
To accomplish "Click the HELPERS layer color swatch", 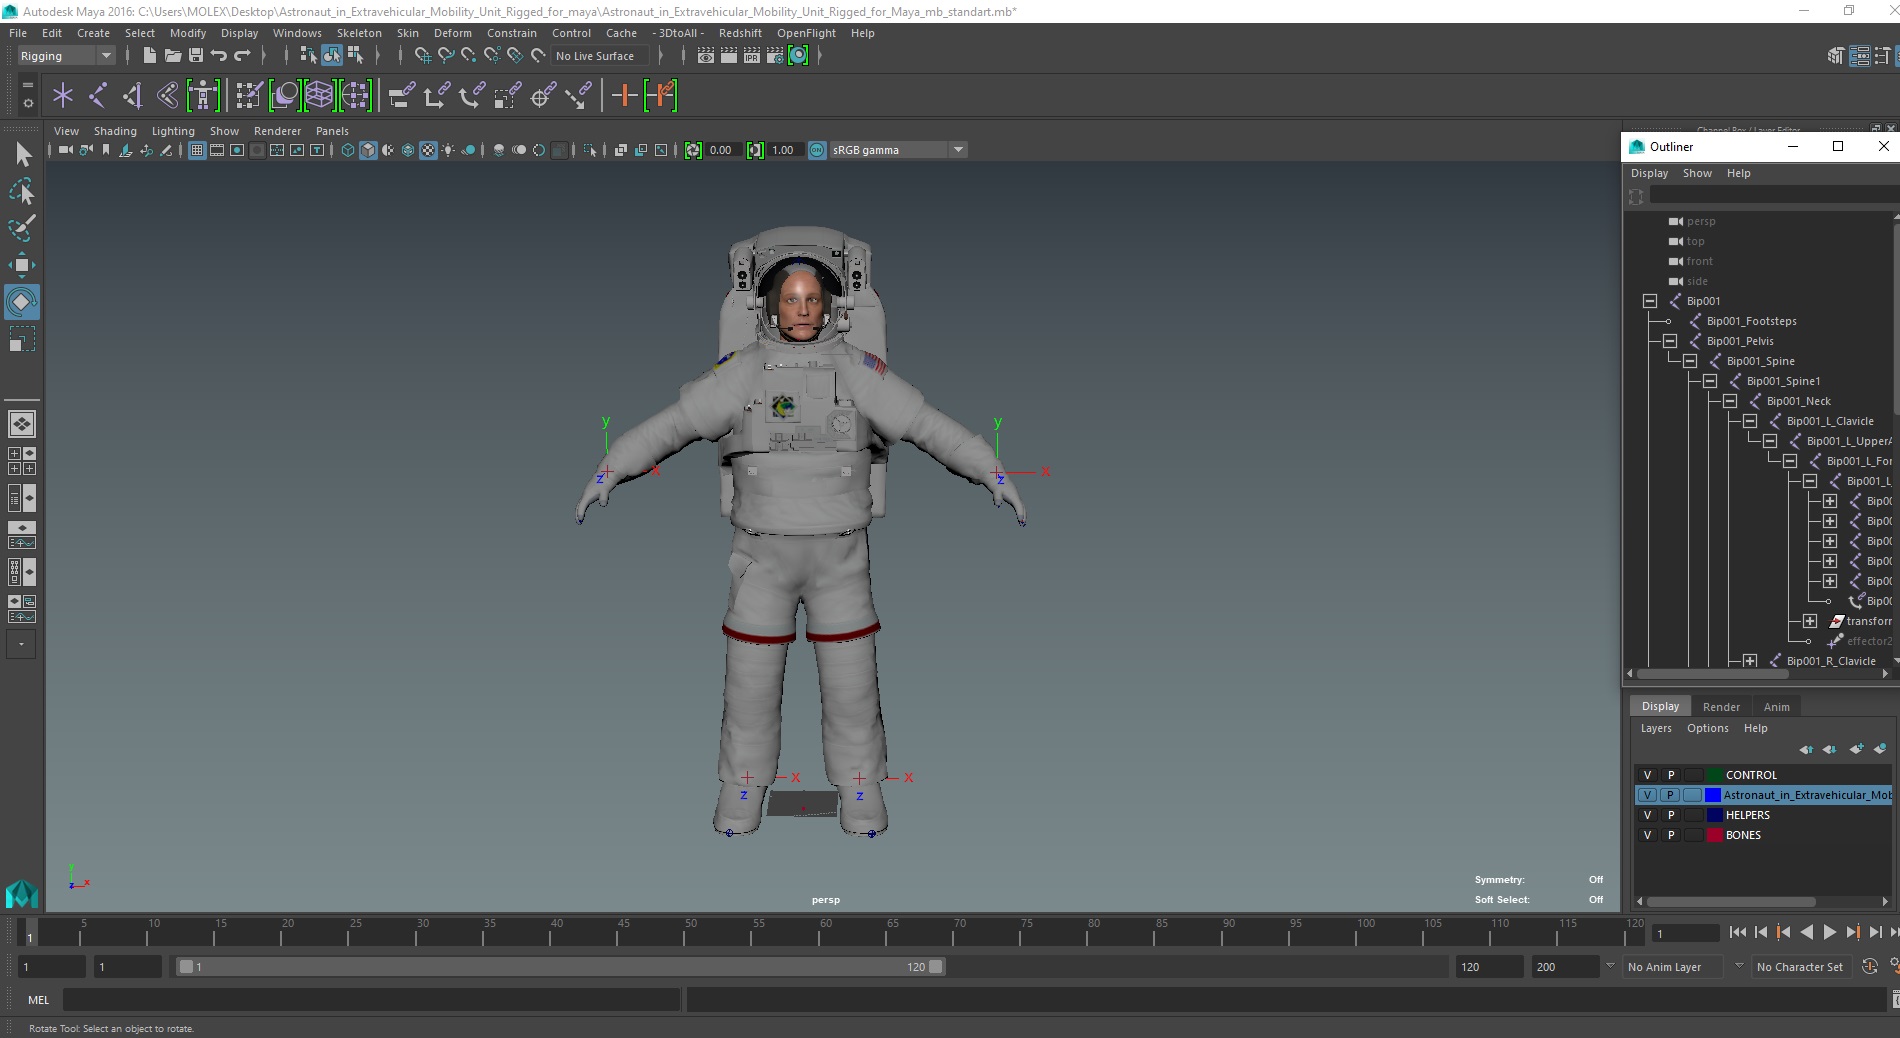I will 1715,815.
